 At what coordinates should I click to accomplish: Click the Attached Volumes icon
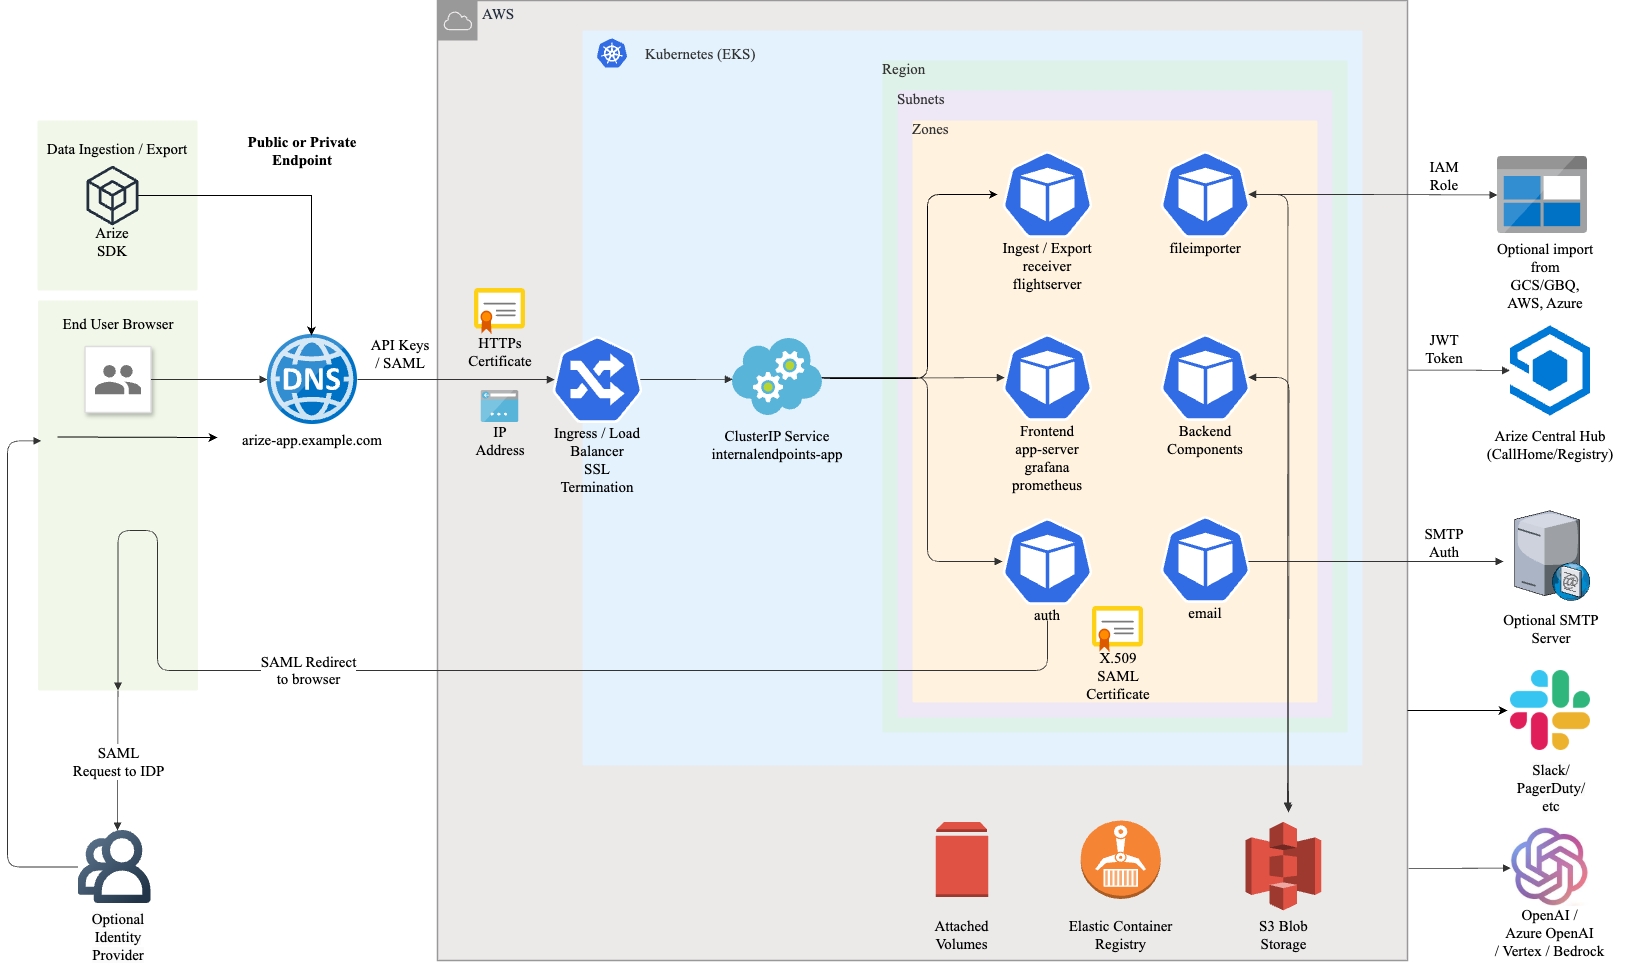[961, 861]
